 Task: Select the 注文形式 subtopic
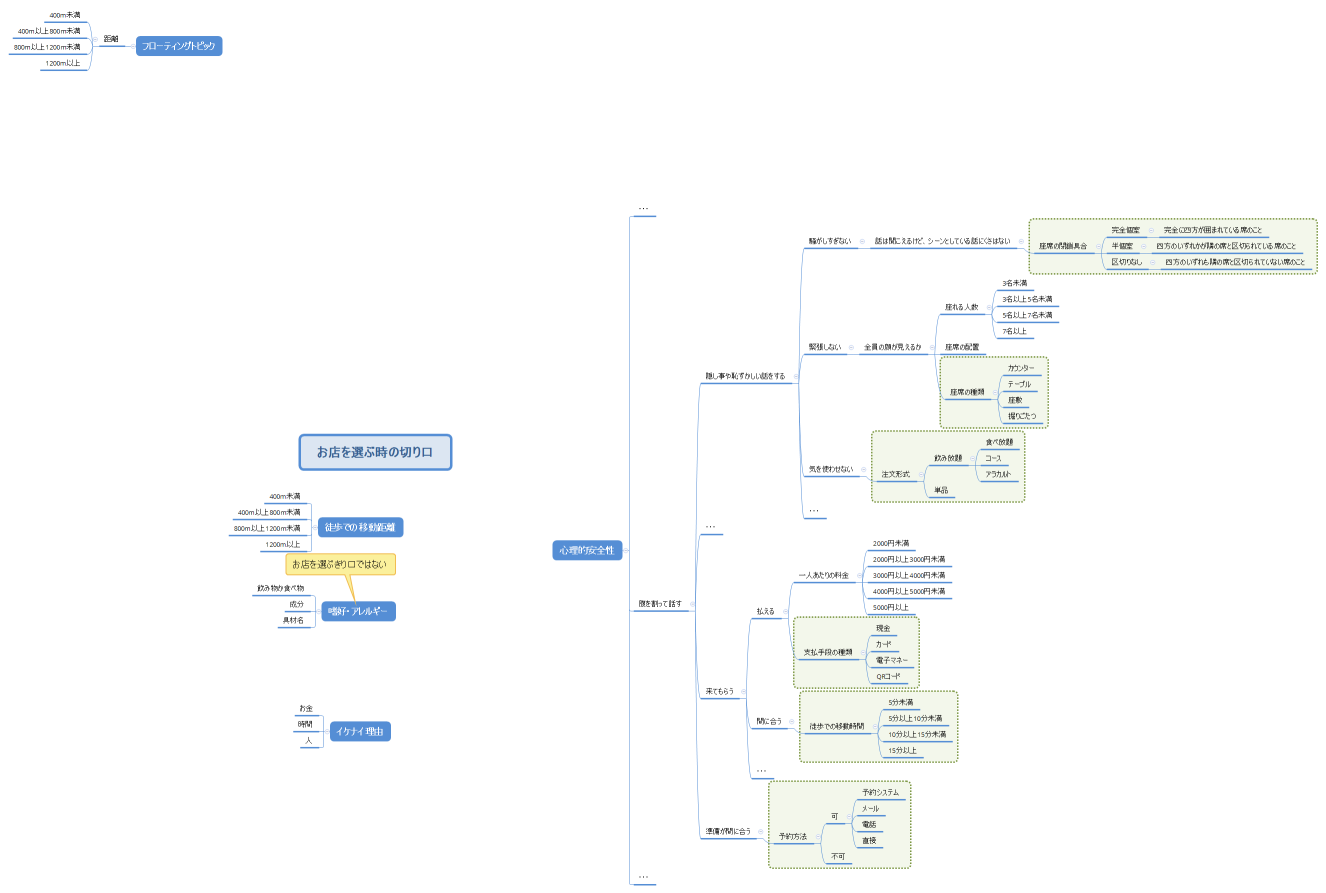pos(895,474)
